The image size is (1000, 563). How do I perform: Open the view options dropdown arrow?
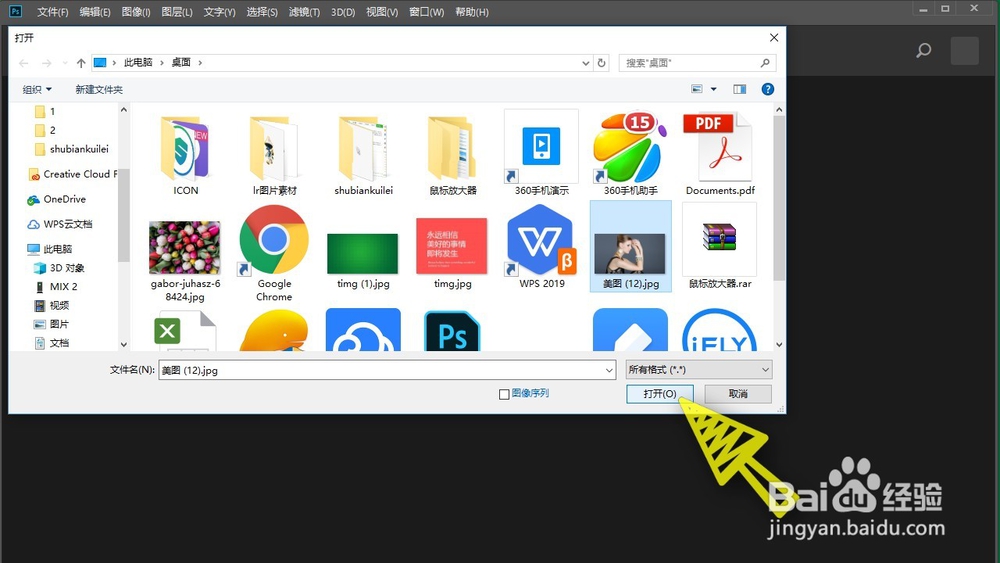point(714,89)
